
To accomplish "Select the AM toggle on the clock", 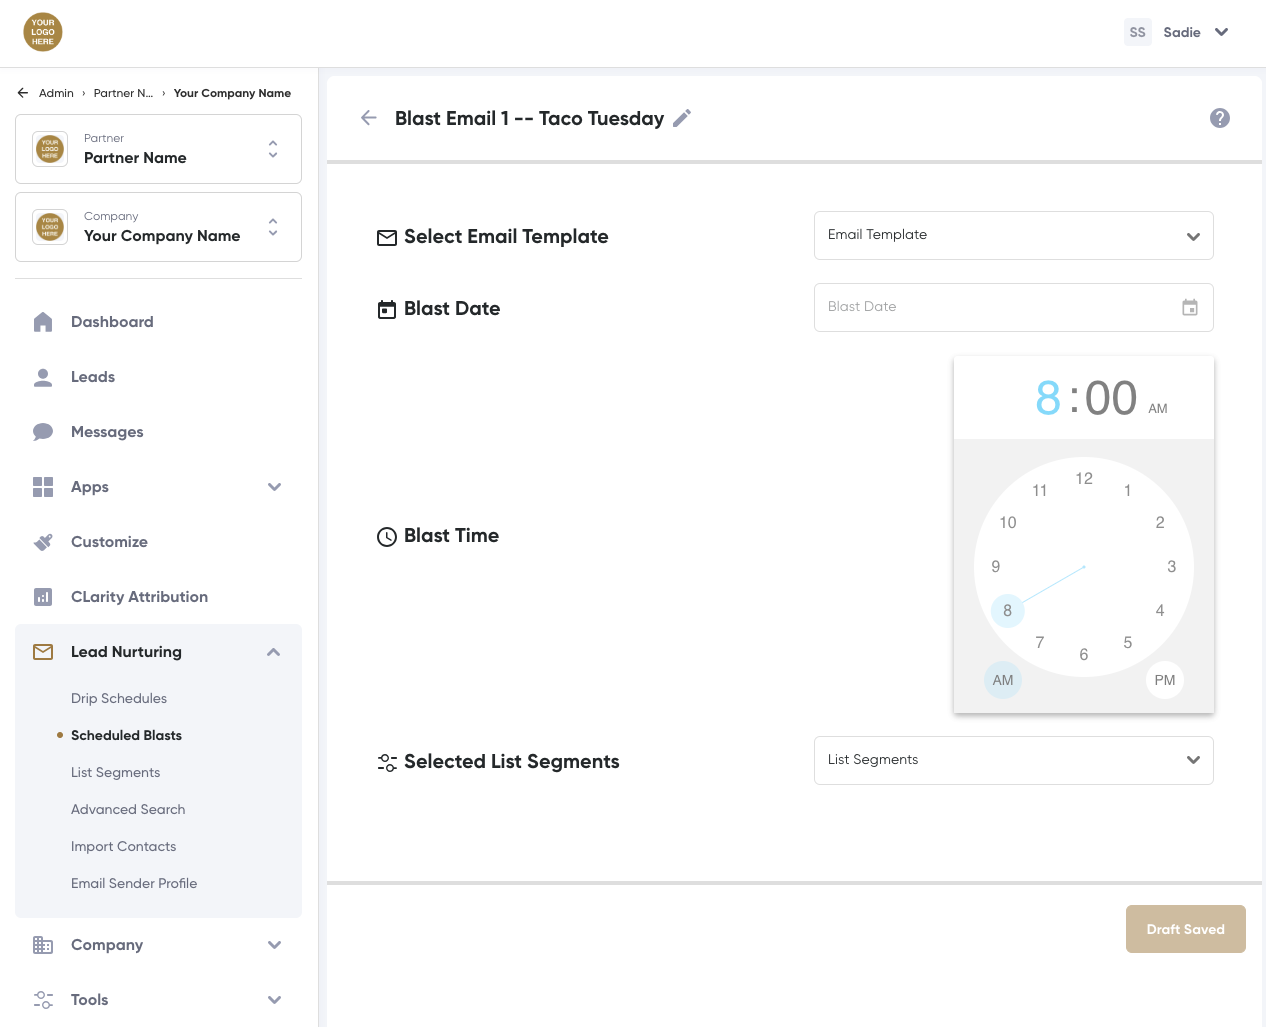I will 1003,680.
